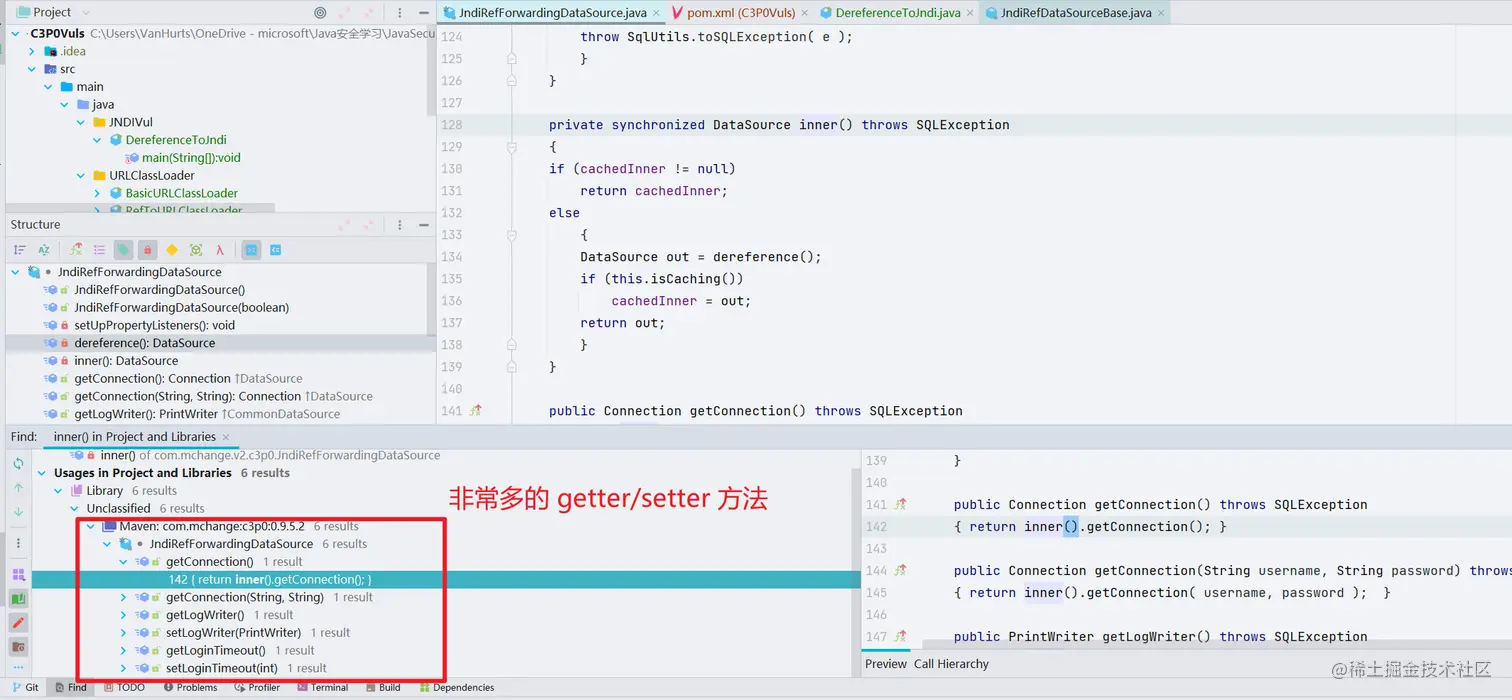Collapse the Maven c3p0 results node

[90, 526]
